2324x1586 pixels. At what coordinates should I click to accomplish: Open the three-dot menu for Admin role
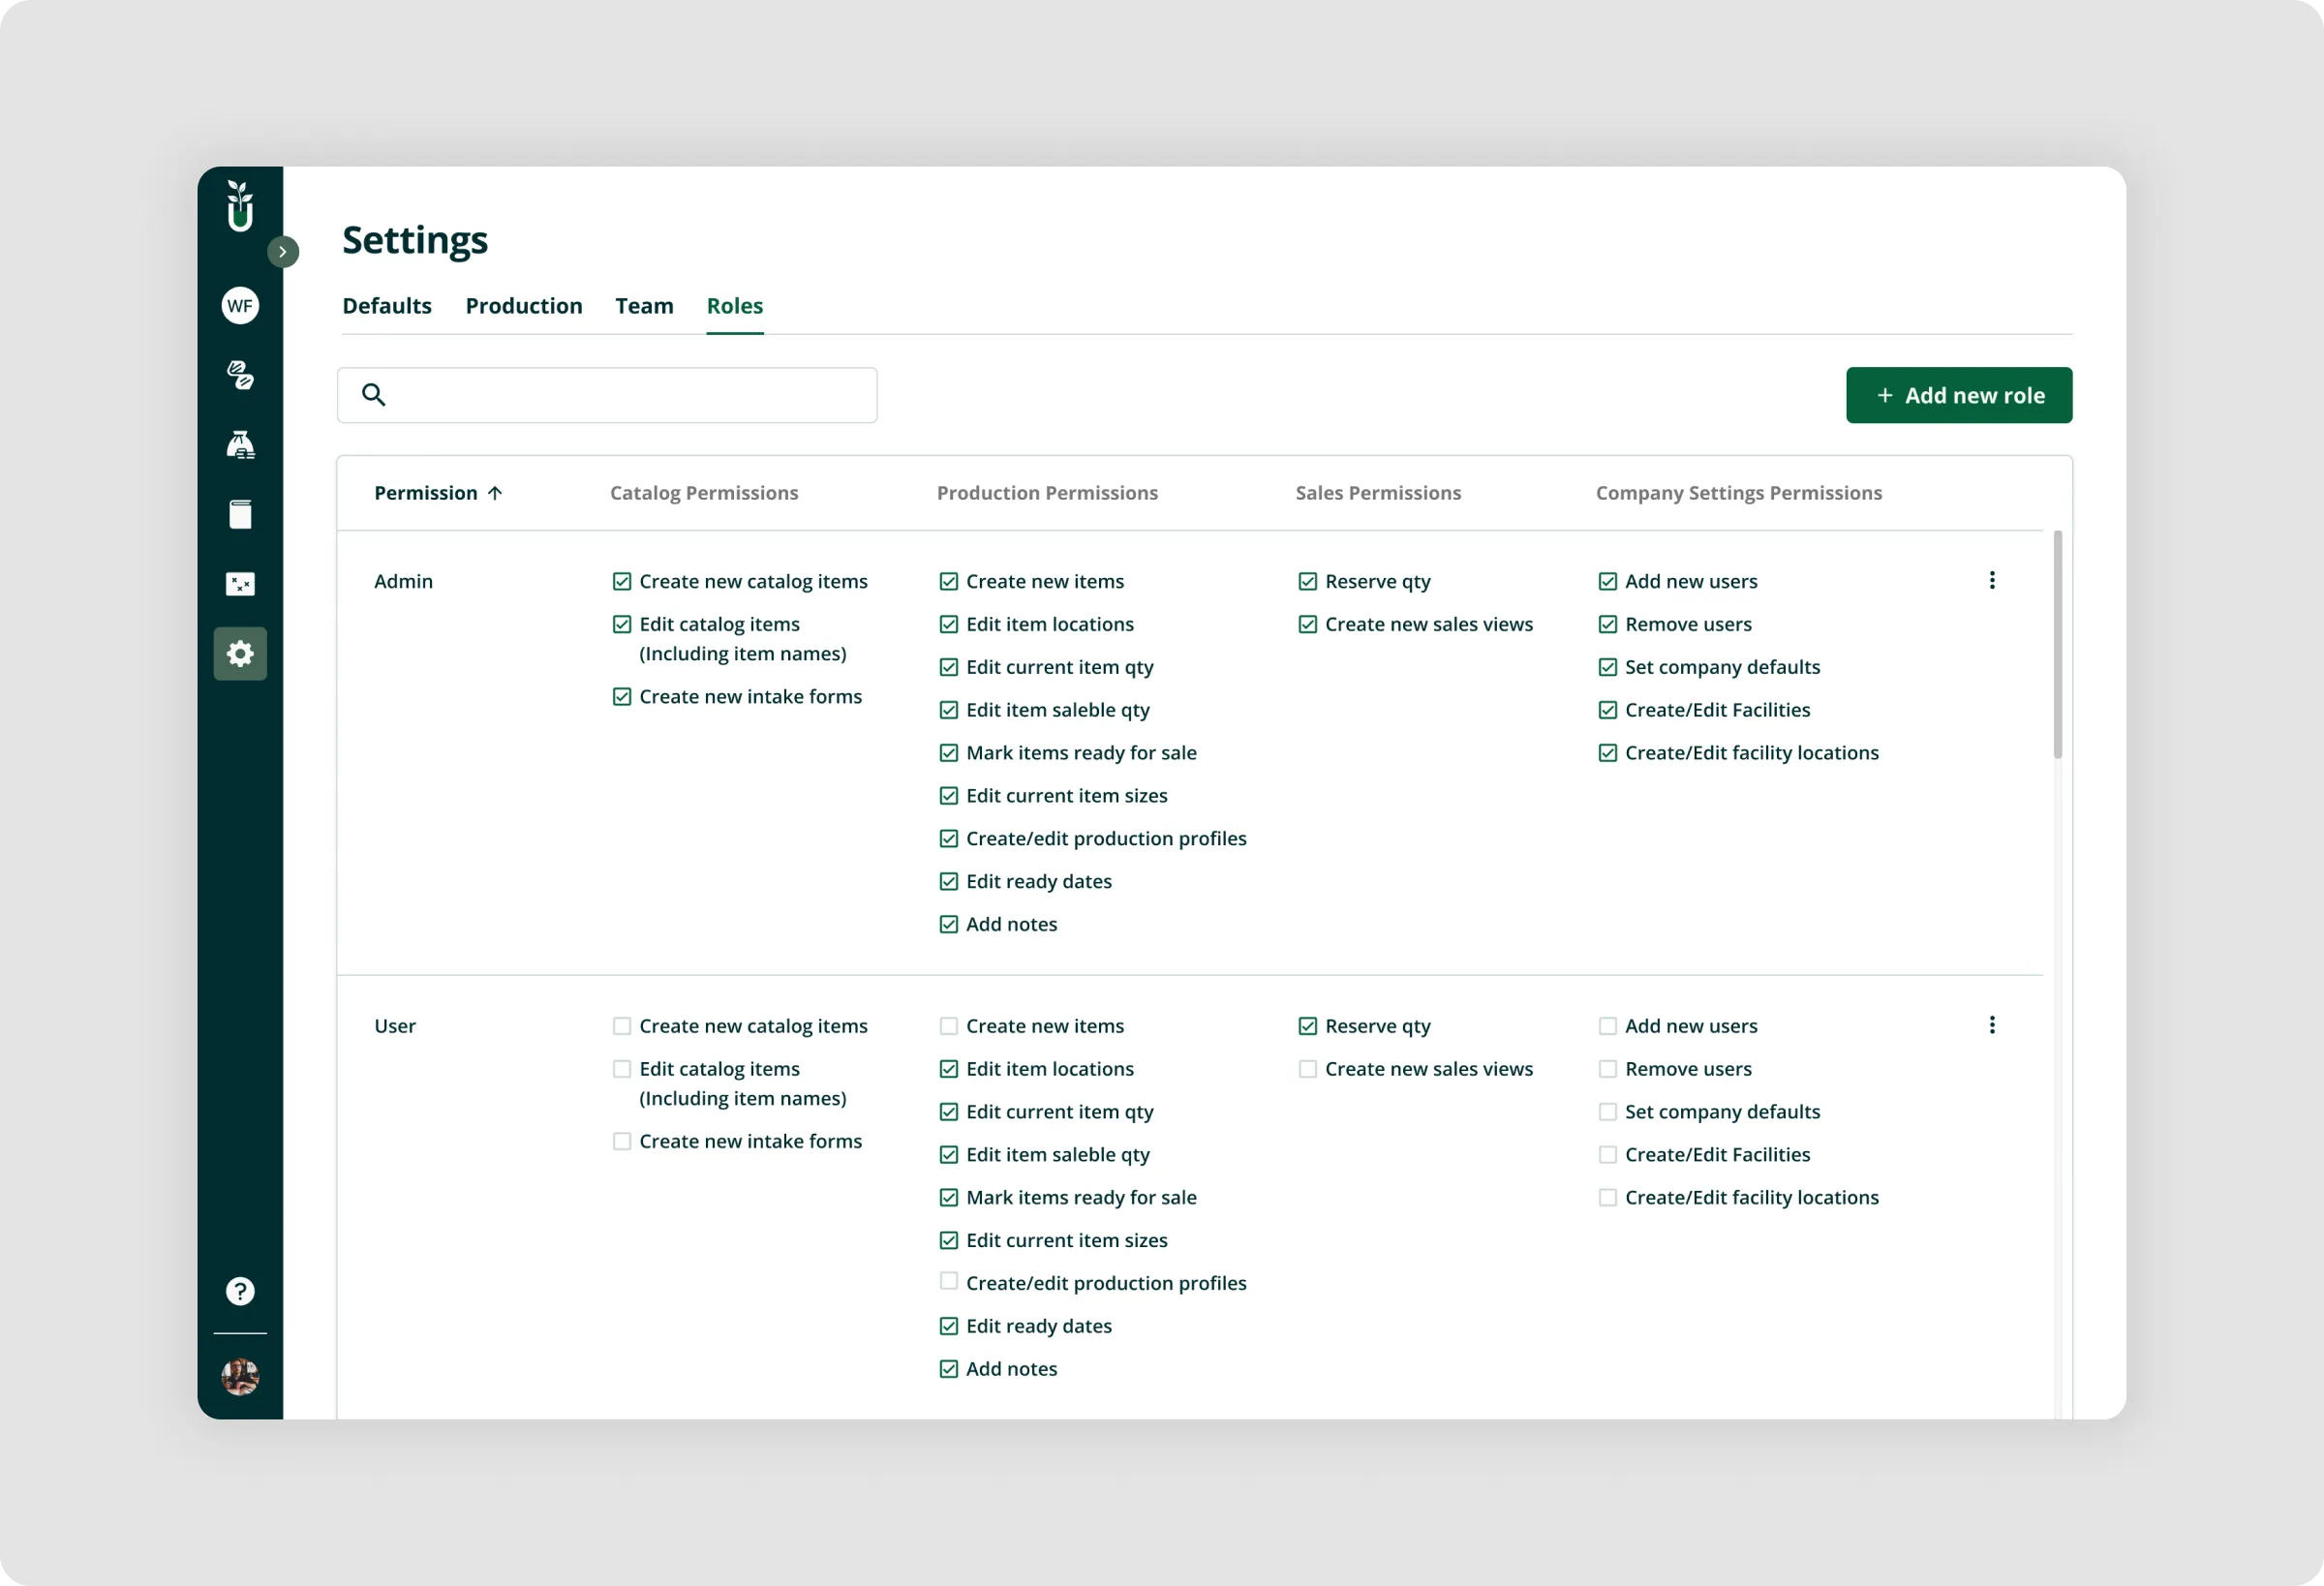1992,580
